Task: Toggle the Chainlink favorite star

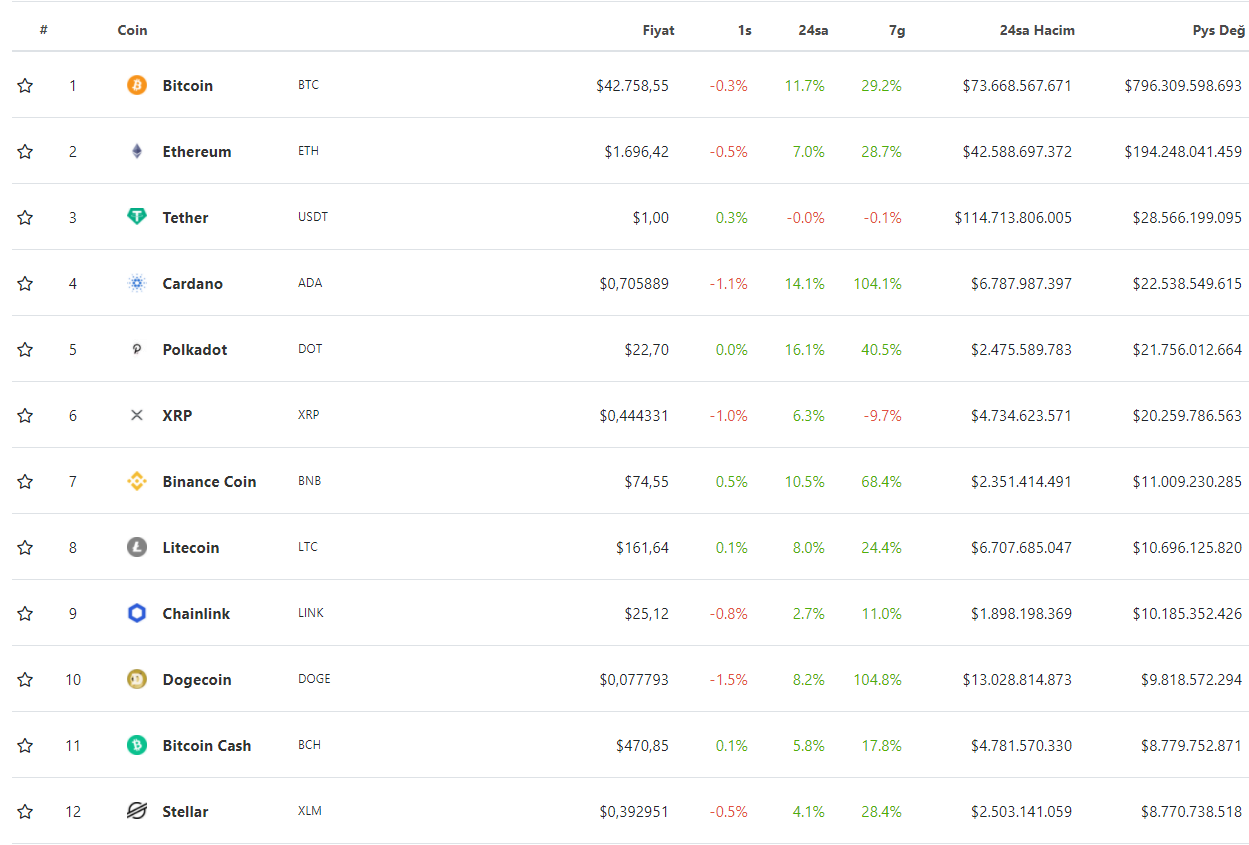Action: coord(25,614)
